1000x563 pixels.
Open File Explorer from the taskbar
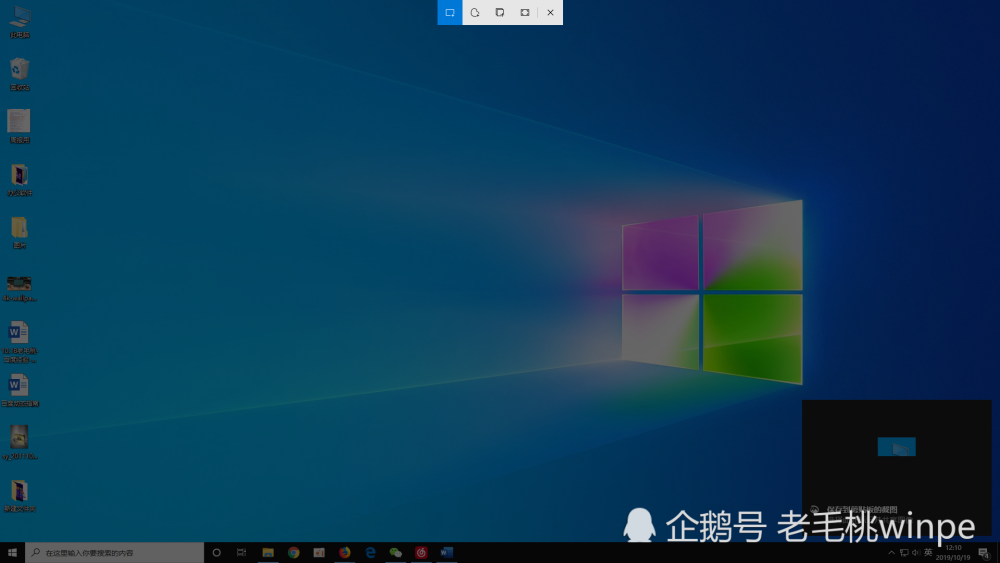click(268, 553)
